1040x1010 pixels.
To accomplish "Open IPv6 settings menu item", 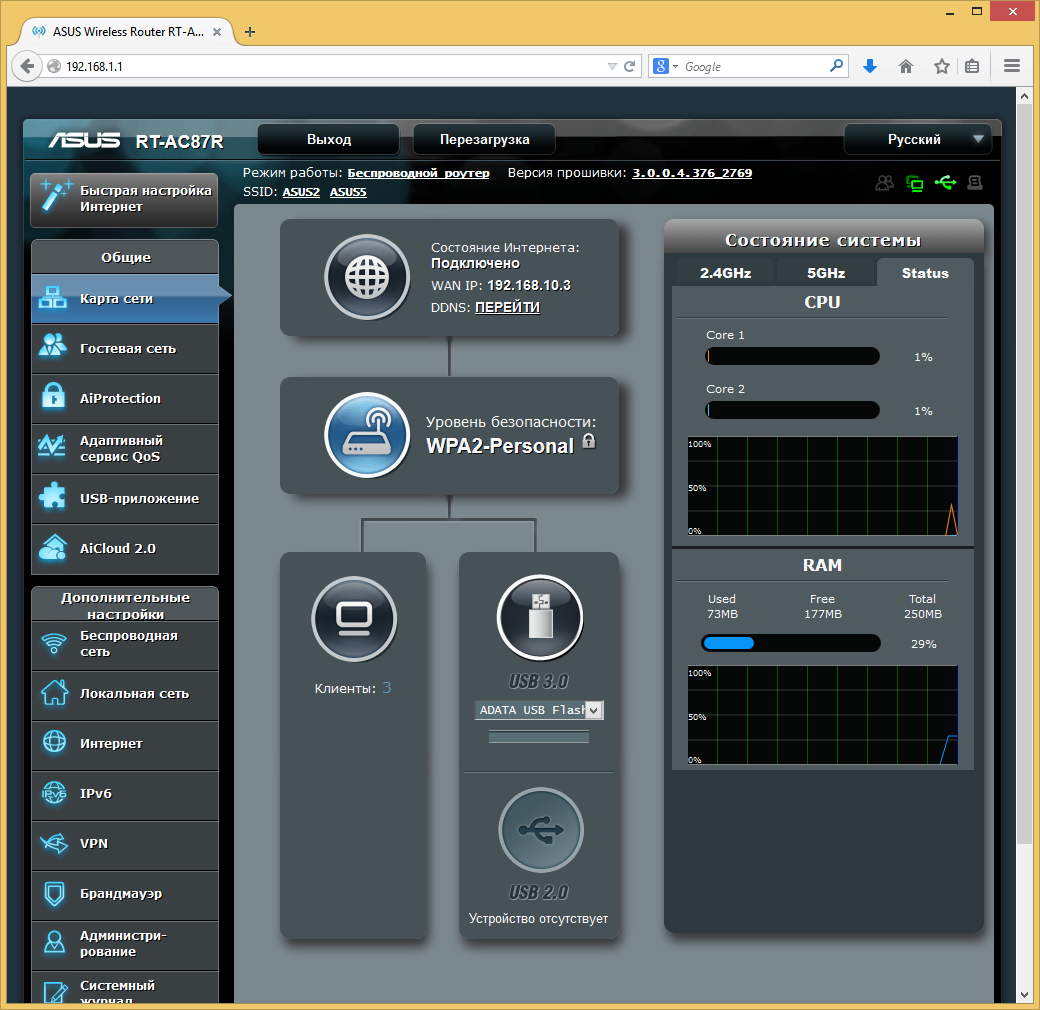I will click(x=125, y=794).
